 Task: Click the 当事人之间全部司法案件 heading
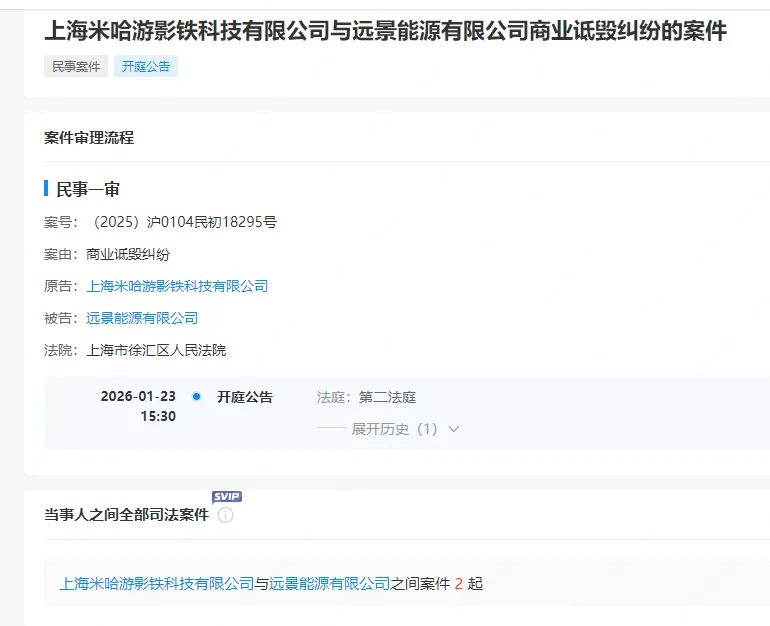click(127, 515)
